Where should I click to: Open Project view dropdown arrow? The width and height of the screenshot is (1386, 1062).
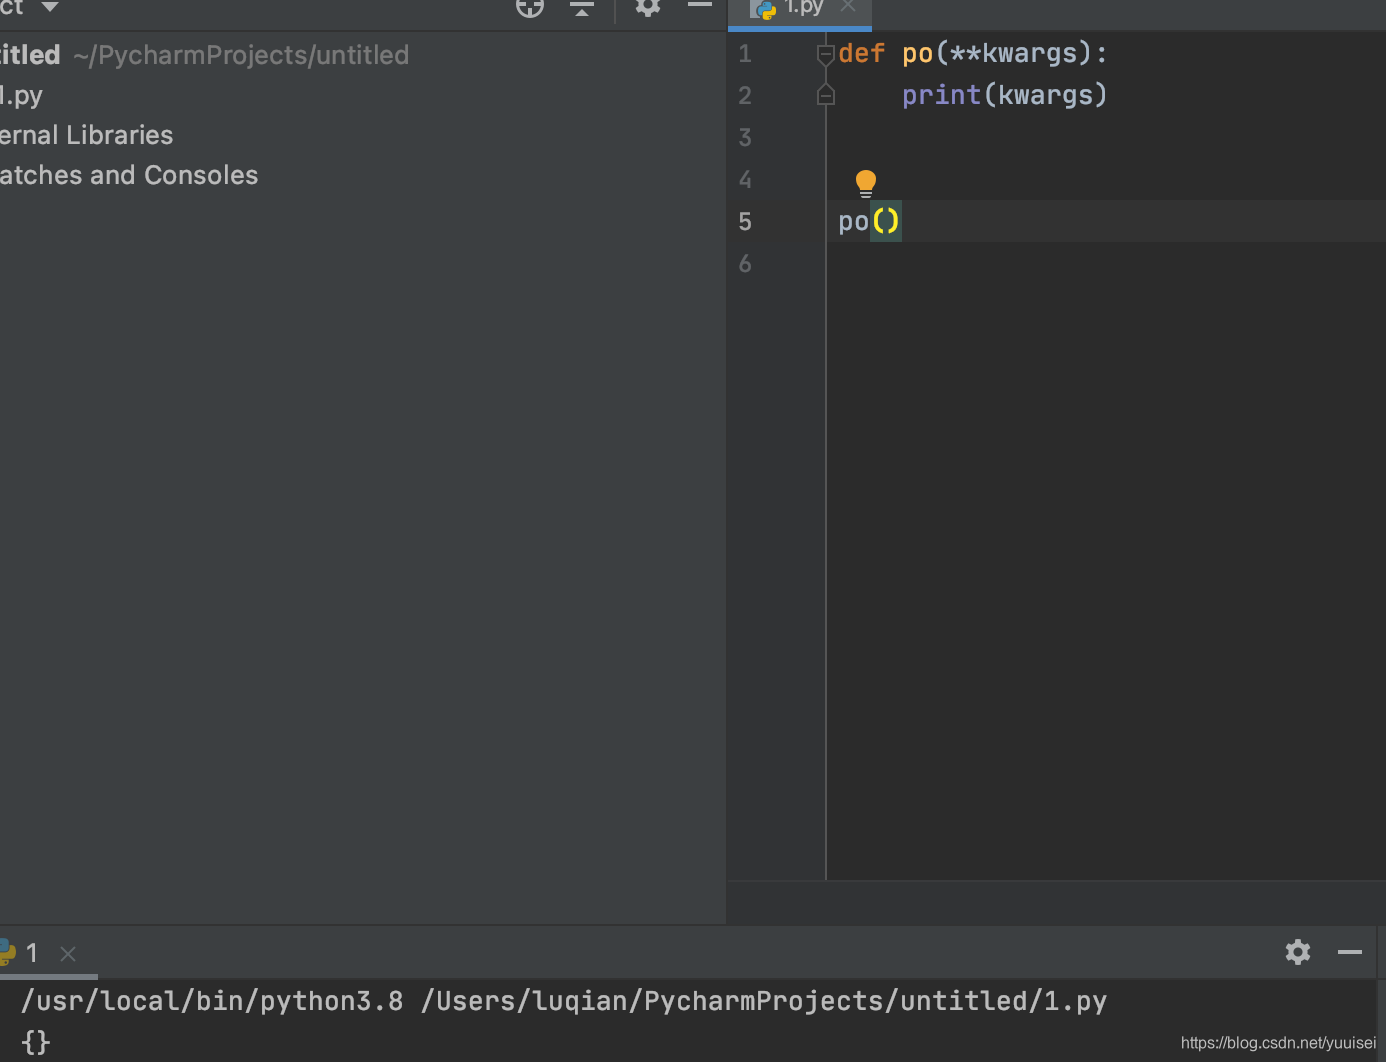coord(49,7)
